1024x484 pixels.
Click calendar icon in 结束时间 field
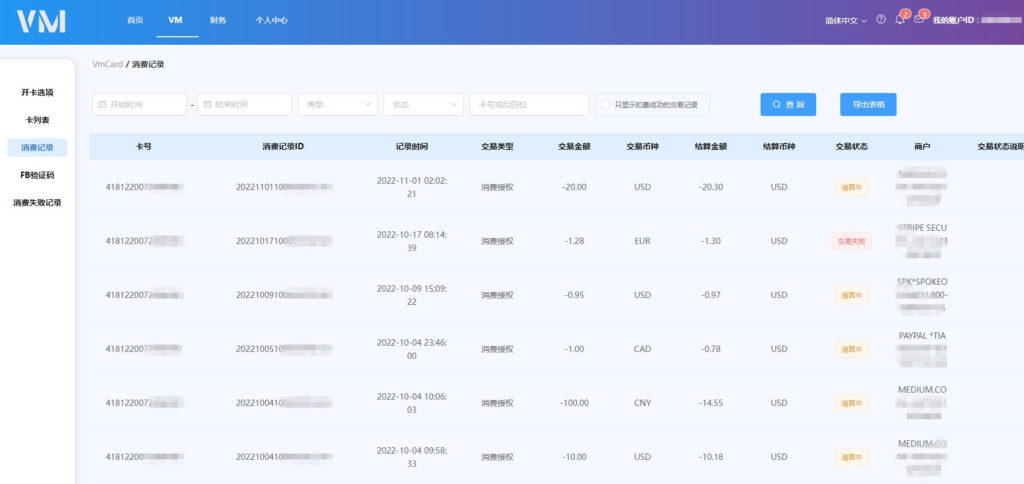tap(207, 105)
